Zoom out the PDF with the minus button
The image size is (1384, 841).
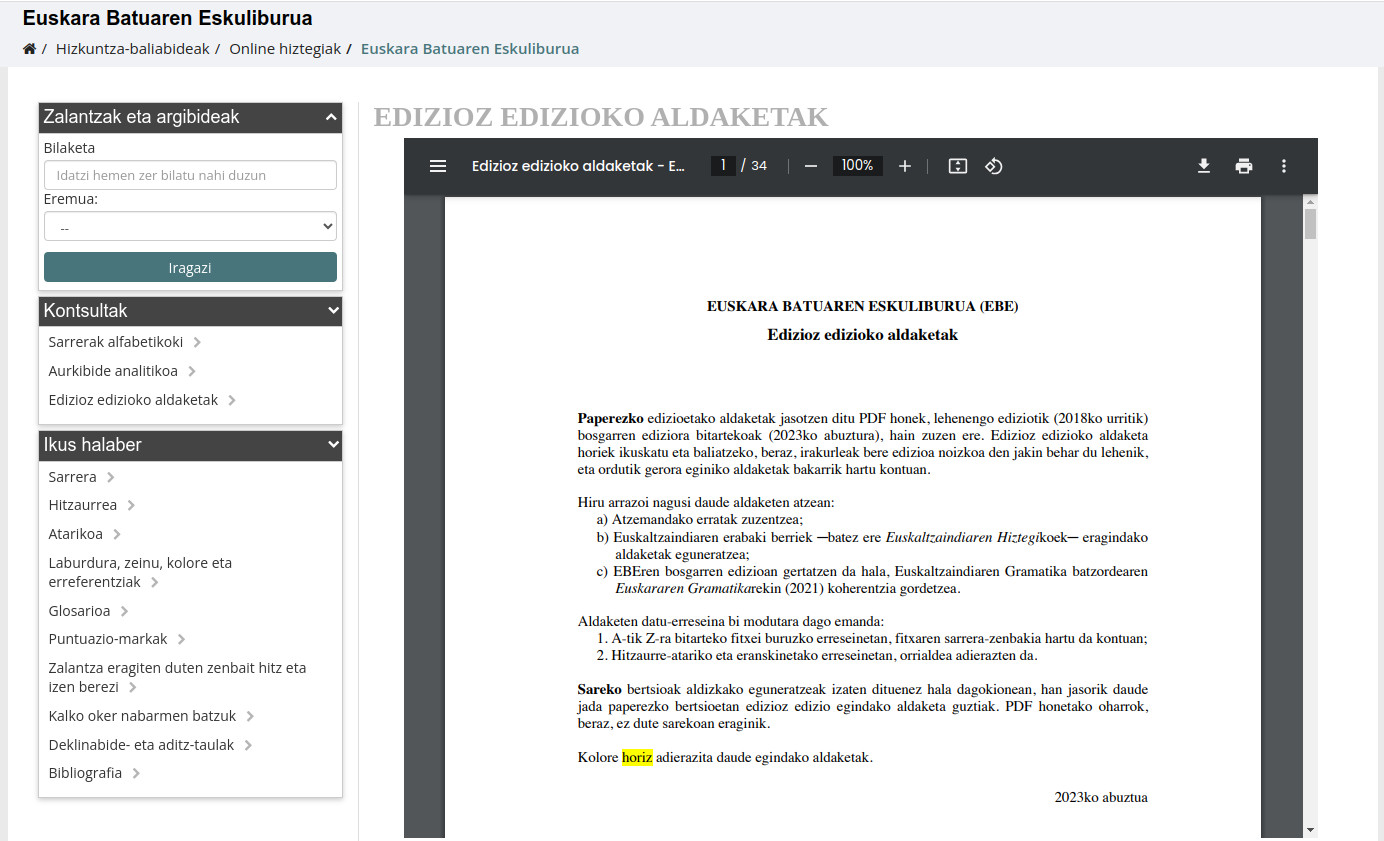pyautogui.click(x=811, y=166)
